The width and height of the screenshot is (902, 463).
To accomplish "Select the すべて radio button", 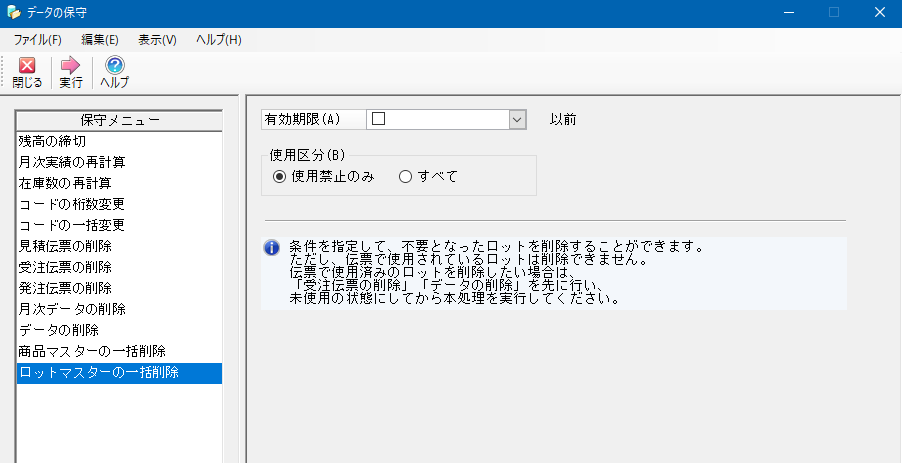I will 406,177.
